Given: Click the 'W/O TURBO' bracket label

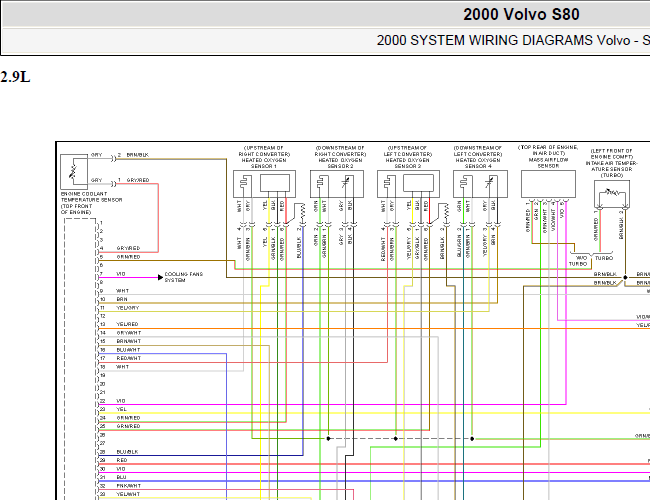Looking at the screenshot, I should 578,261.
